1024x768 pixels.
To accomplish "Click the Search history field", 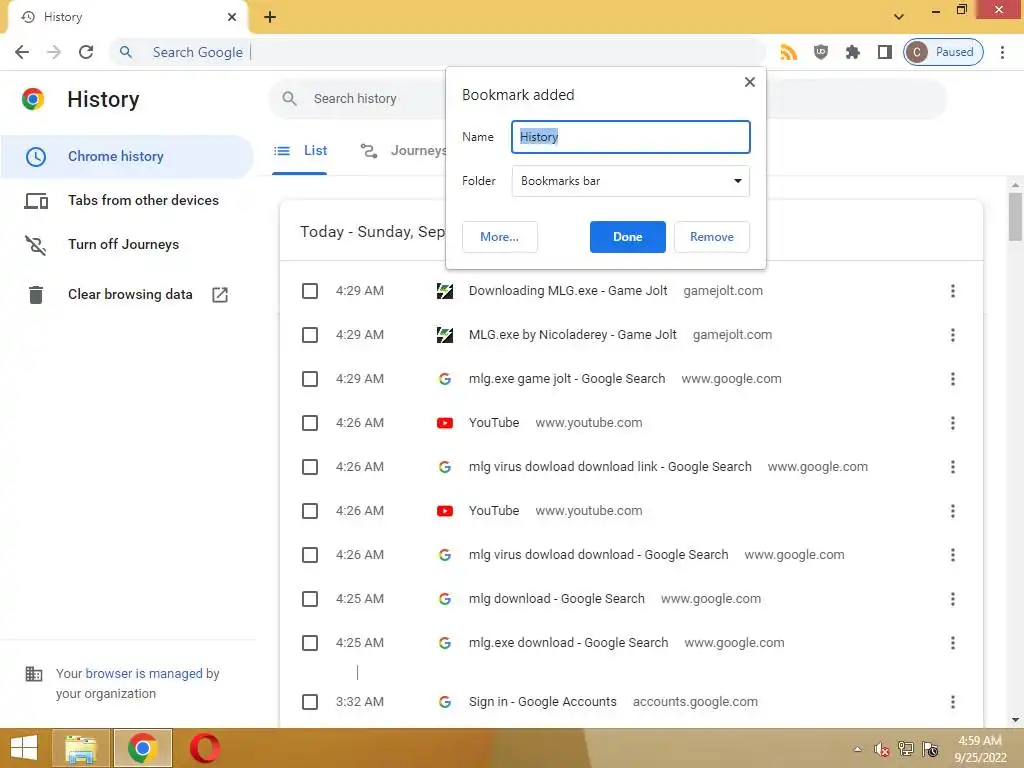I will coord(357,99).
